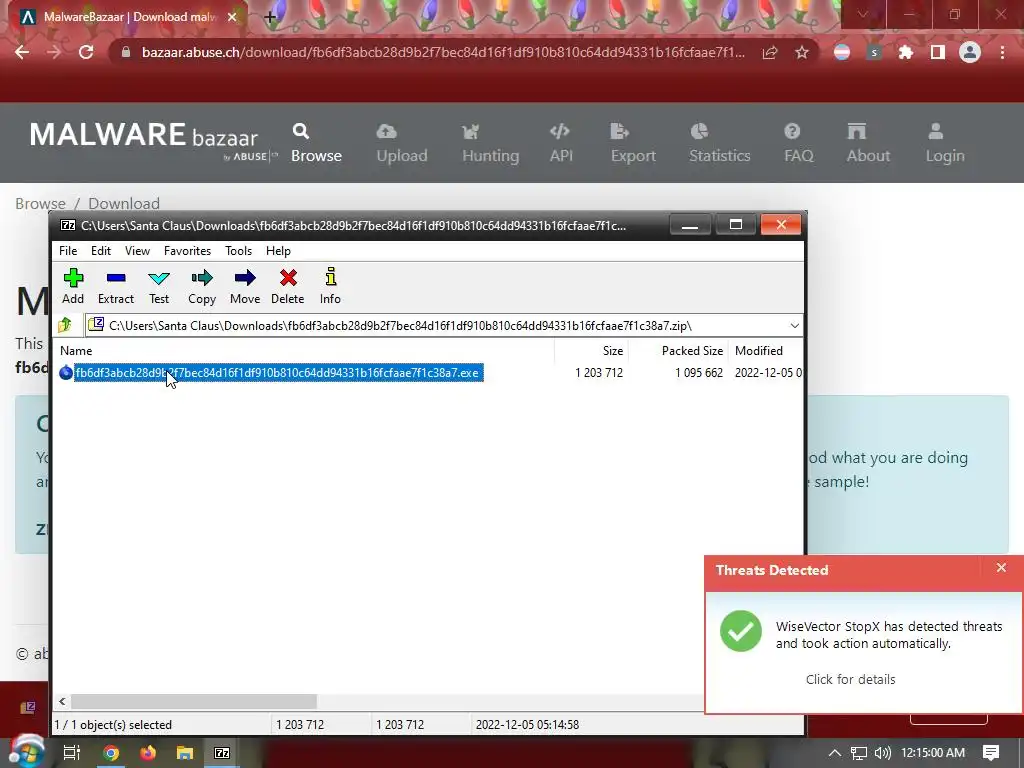Open the Windows notification center
1024x768 pixels.
(991, 753)
